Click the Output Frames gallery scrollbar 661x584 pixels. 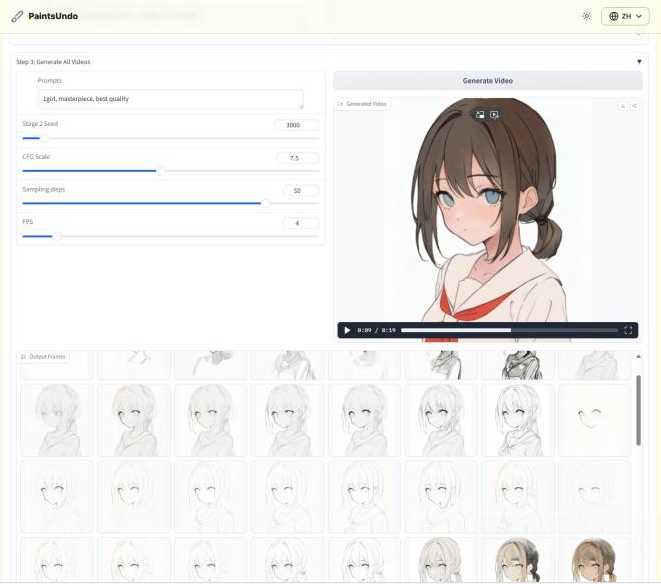click(x=638, y=410)
